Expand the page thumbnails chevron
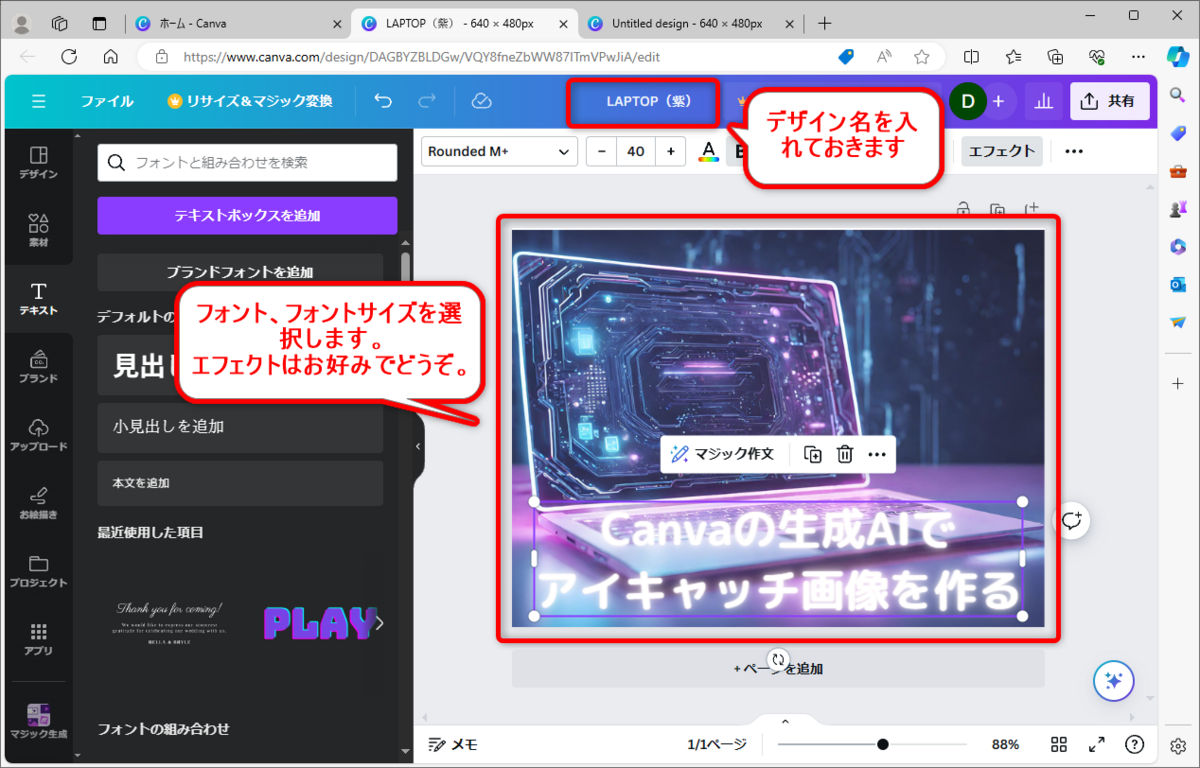This screenshot has width=1200, height=768. coord(785,722)
